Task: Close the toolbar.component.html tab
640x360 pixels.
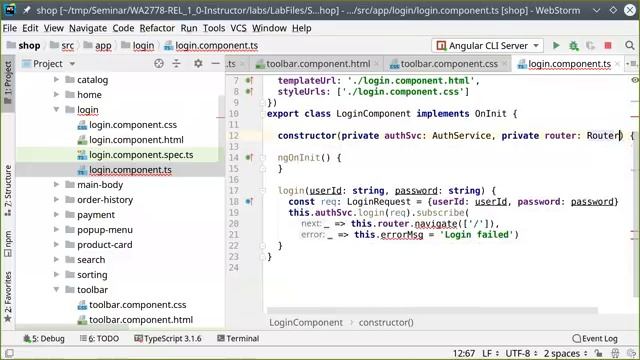Action: click(376, 64)
